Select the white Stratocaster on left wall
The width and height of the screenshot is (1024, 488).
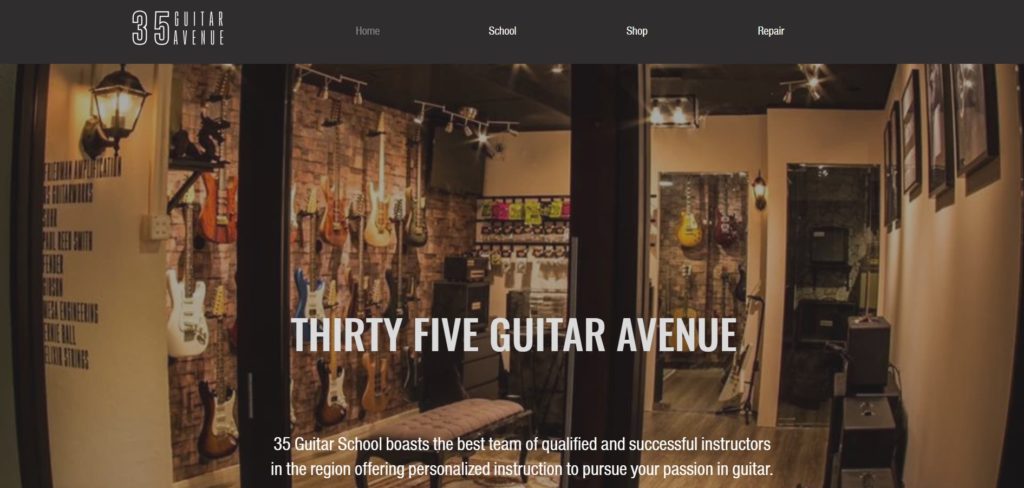pos(186,307)
